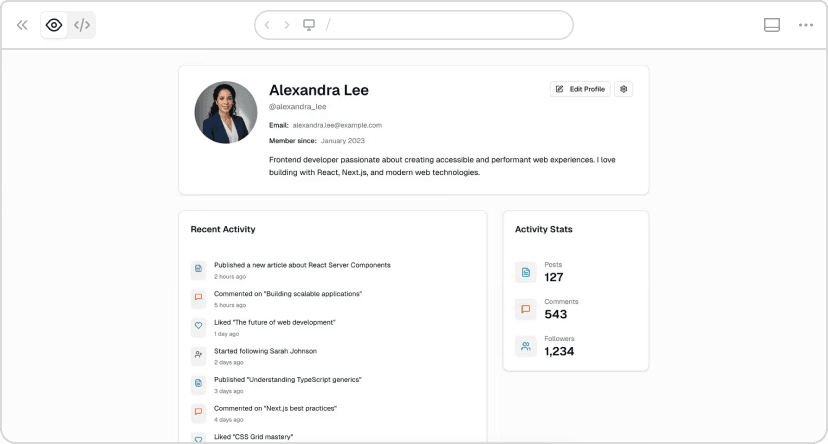Switch to code view icon
The height and width of the screenshot is (444, 828).
tap(82, 25)
